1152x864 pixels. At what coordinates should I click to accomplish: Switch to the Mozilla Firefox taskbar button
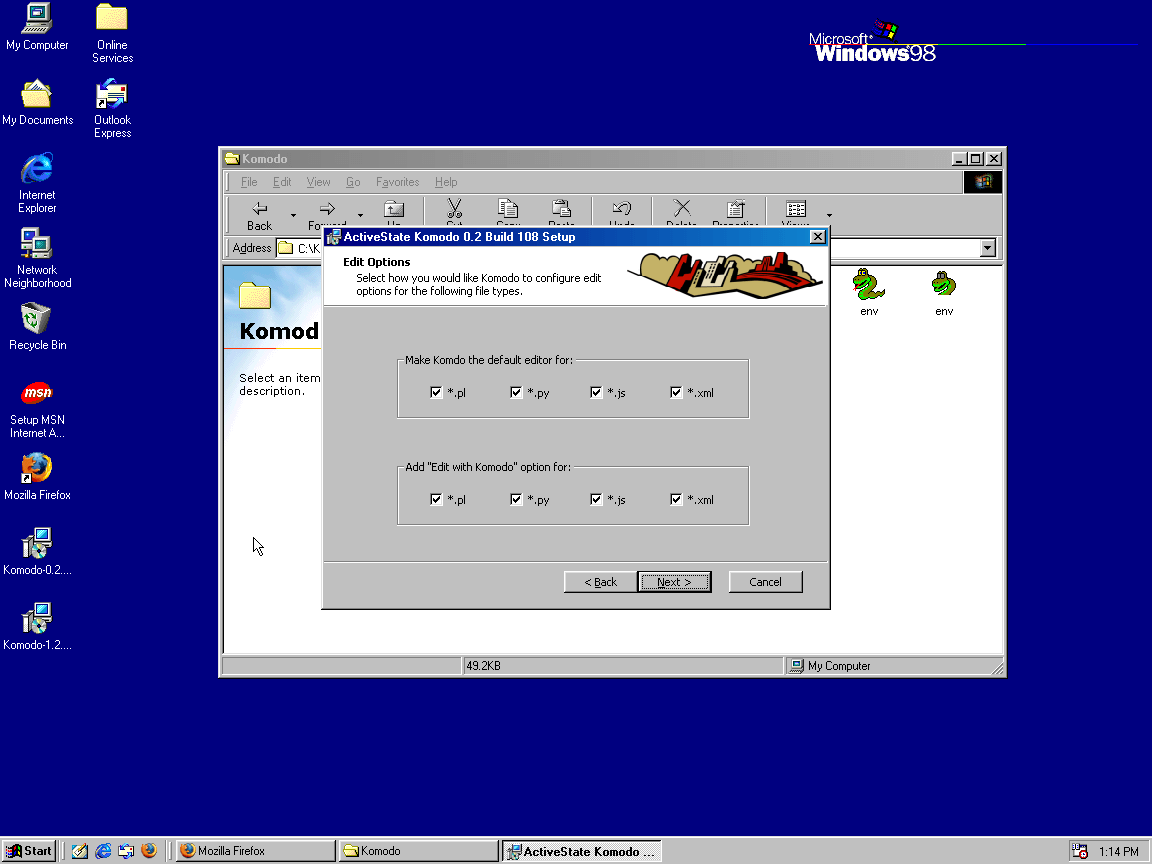(x=256, y=851)
